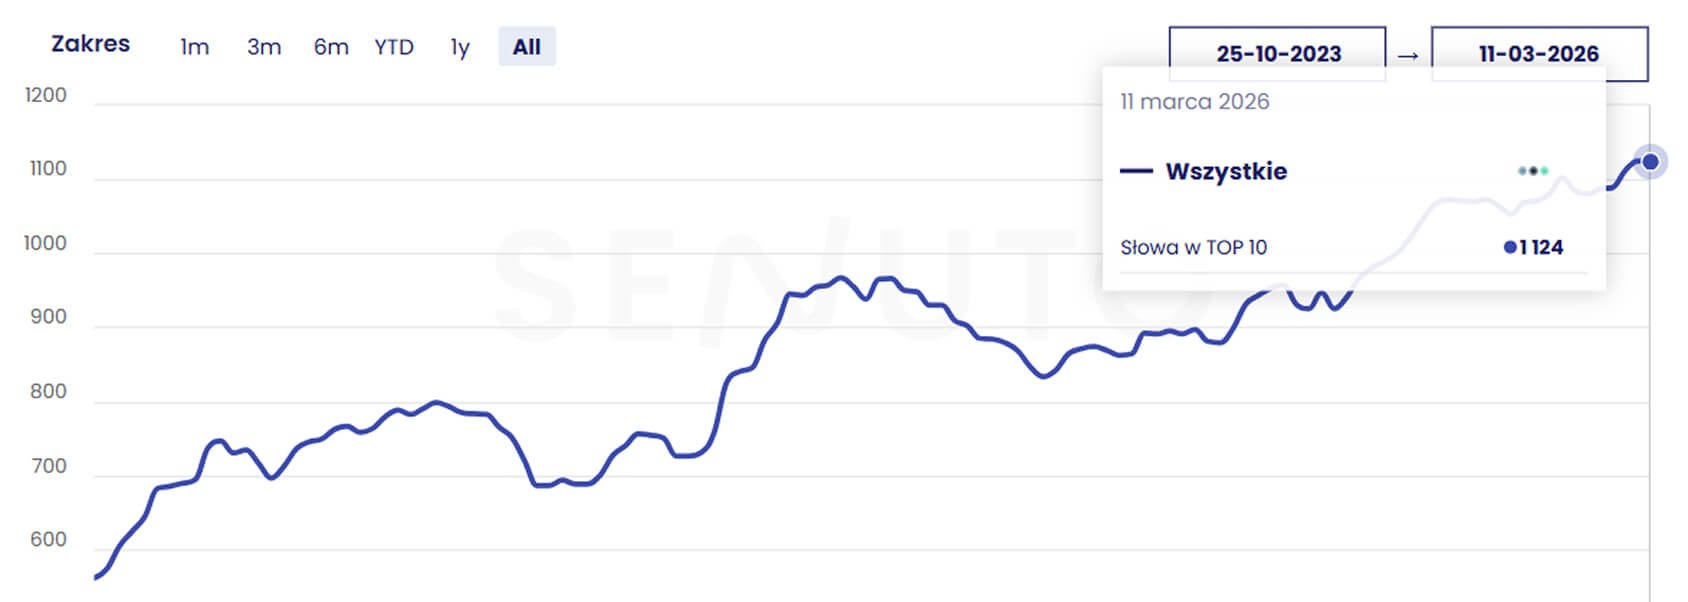Click the arrow between date fields

click(x=1408, y=56)
